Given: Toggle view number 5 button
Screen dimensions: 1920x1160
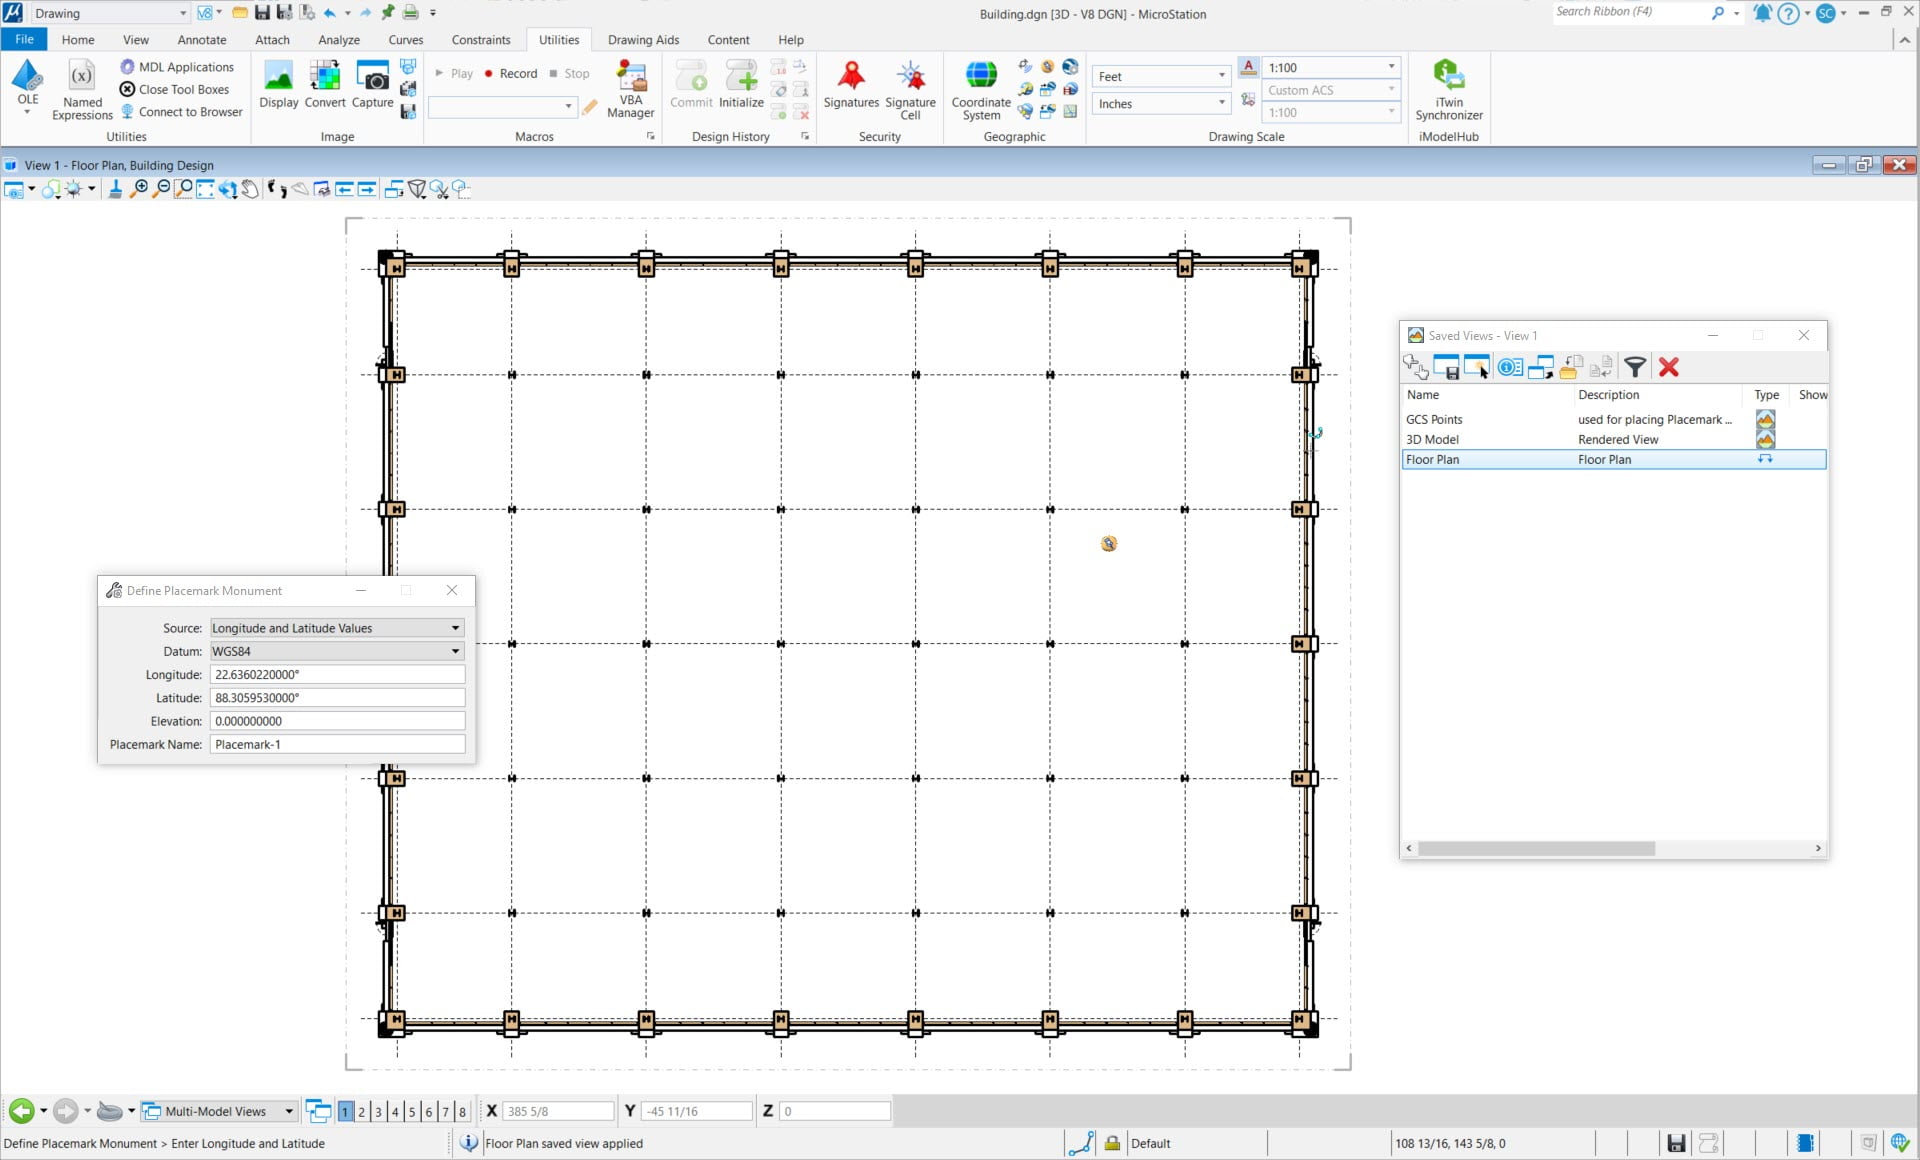Looking at the screenshot, I should click(411, 1111).
